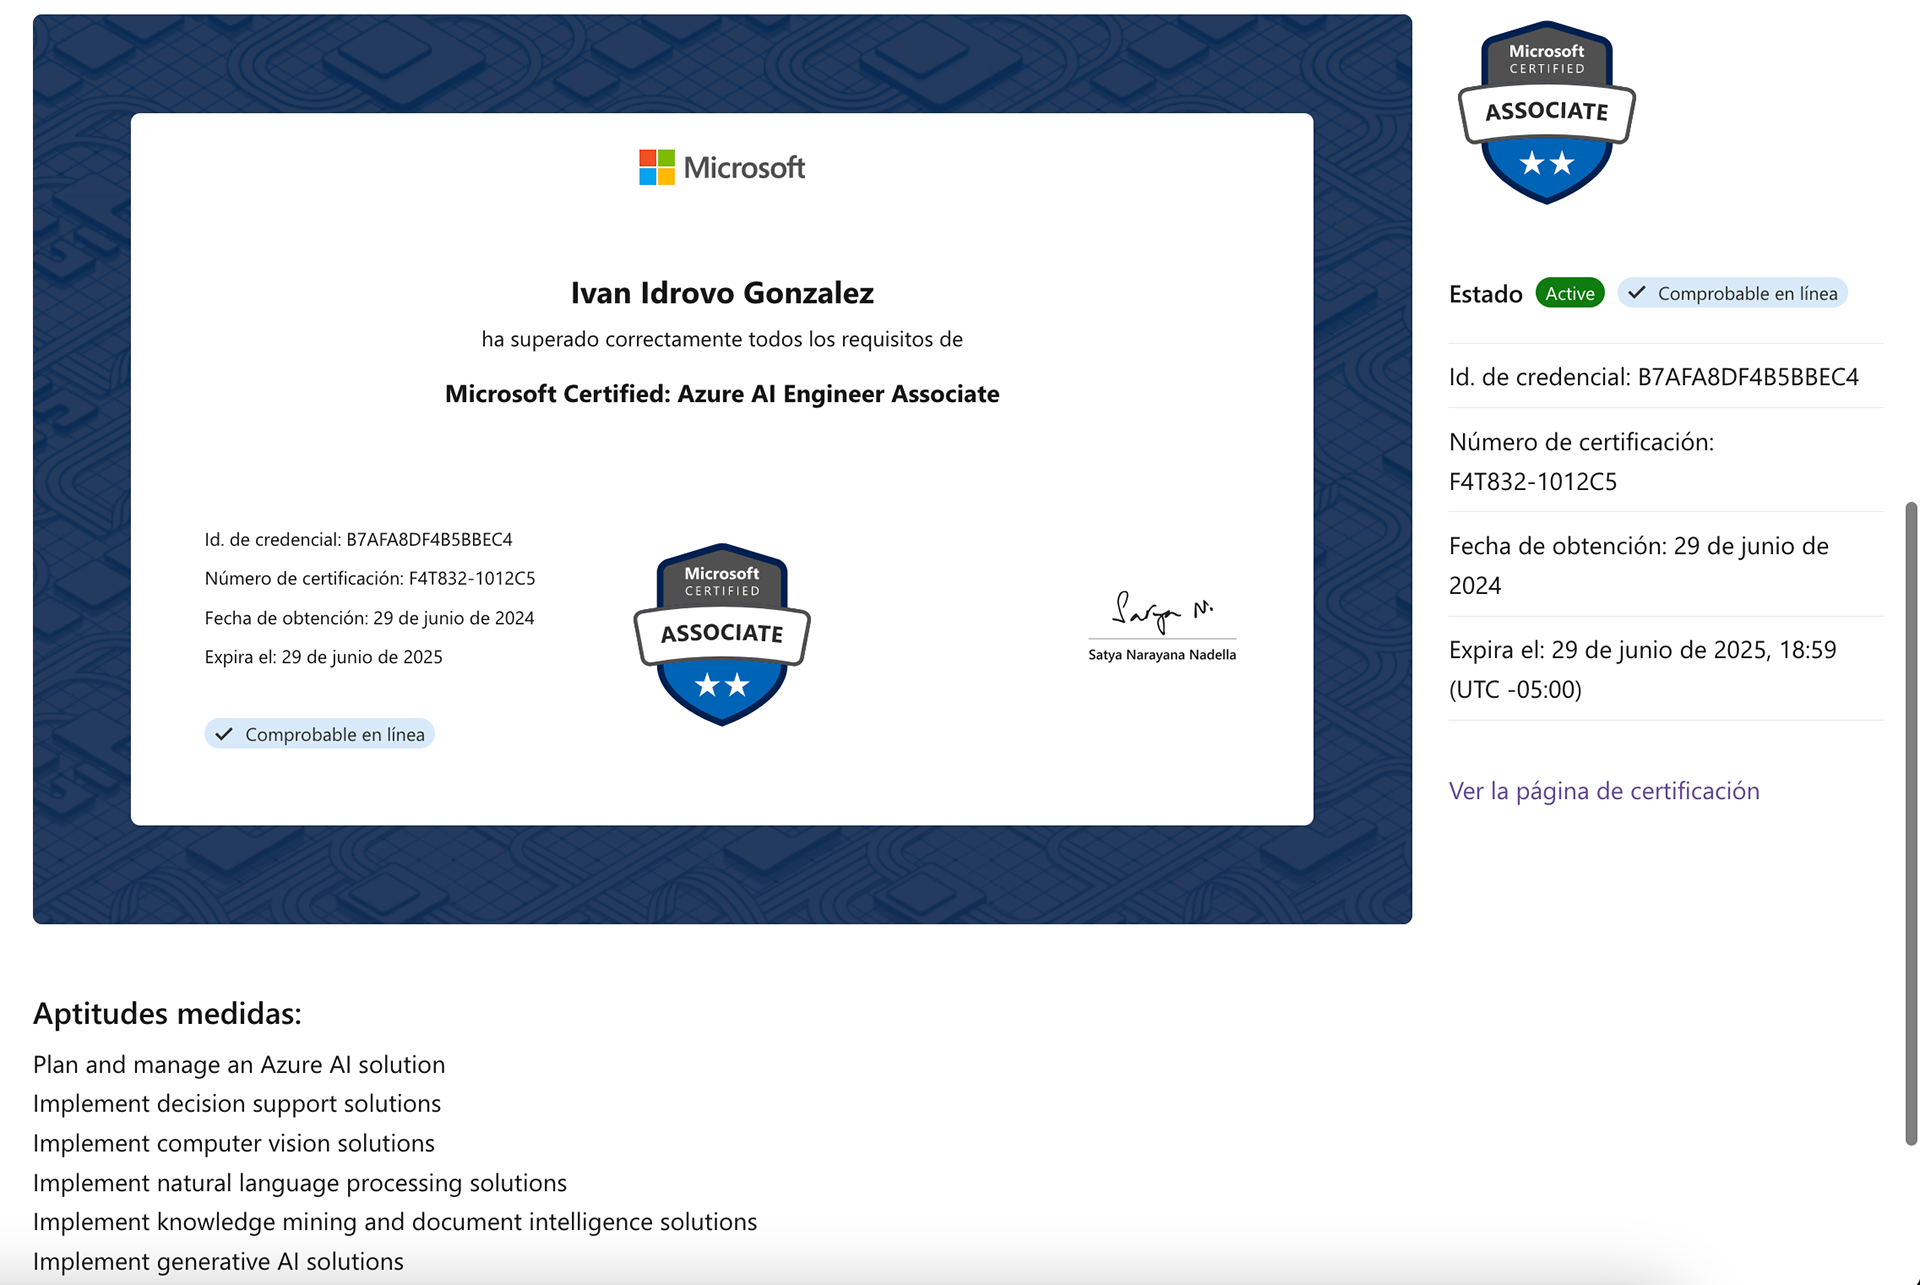1920x1285 pixels.
Task: Click the green Active status badge
Action: click(1569, 293)
